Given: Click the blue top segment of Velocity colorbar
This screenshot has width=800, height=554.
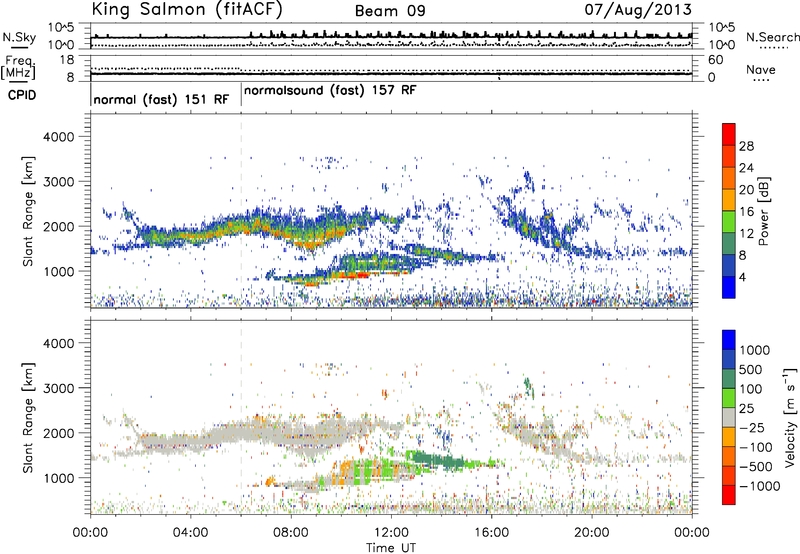Looking at the screenshot, I should 729,339.
